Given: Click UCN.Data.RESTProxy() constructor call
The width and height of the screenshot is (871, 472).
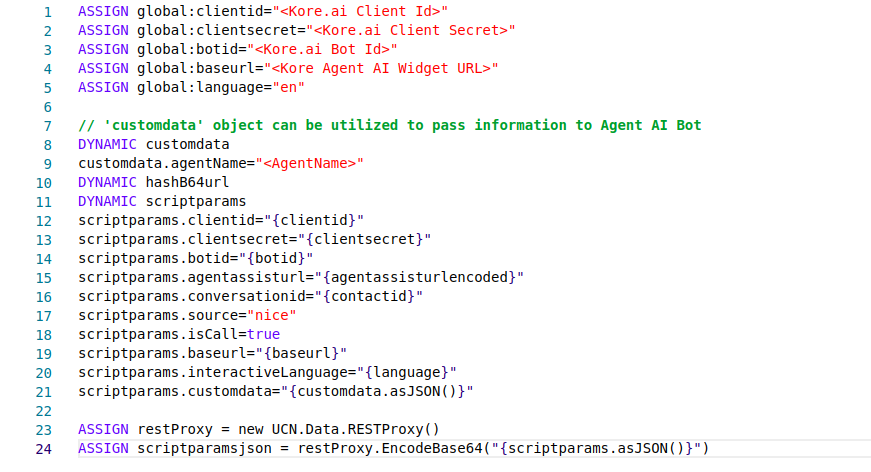Looking at the screenshot, I should click(356, 429).
